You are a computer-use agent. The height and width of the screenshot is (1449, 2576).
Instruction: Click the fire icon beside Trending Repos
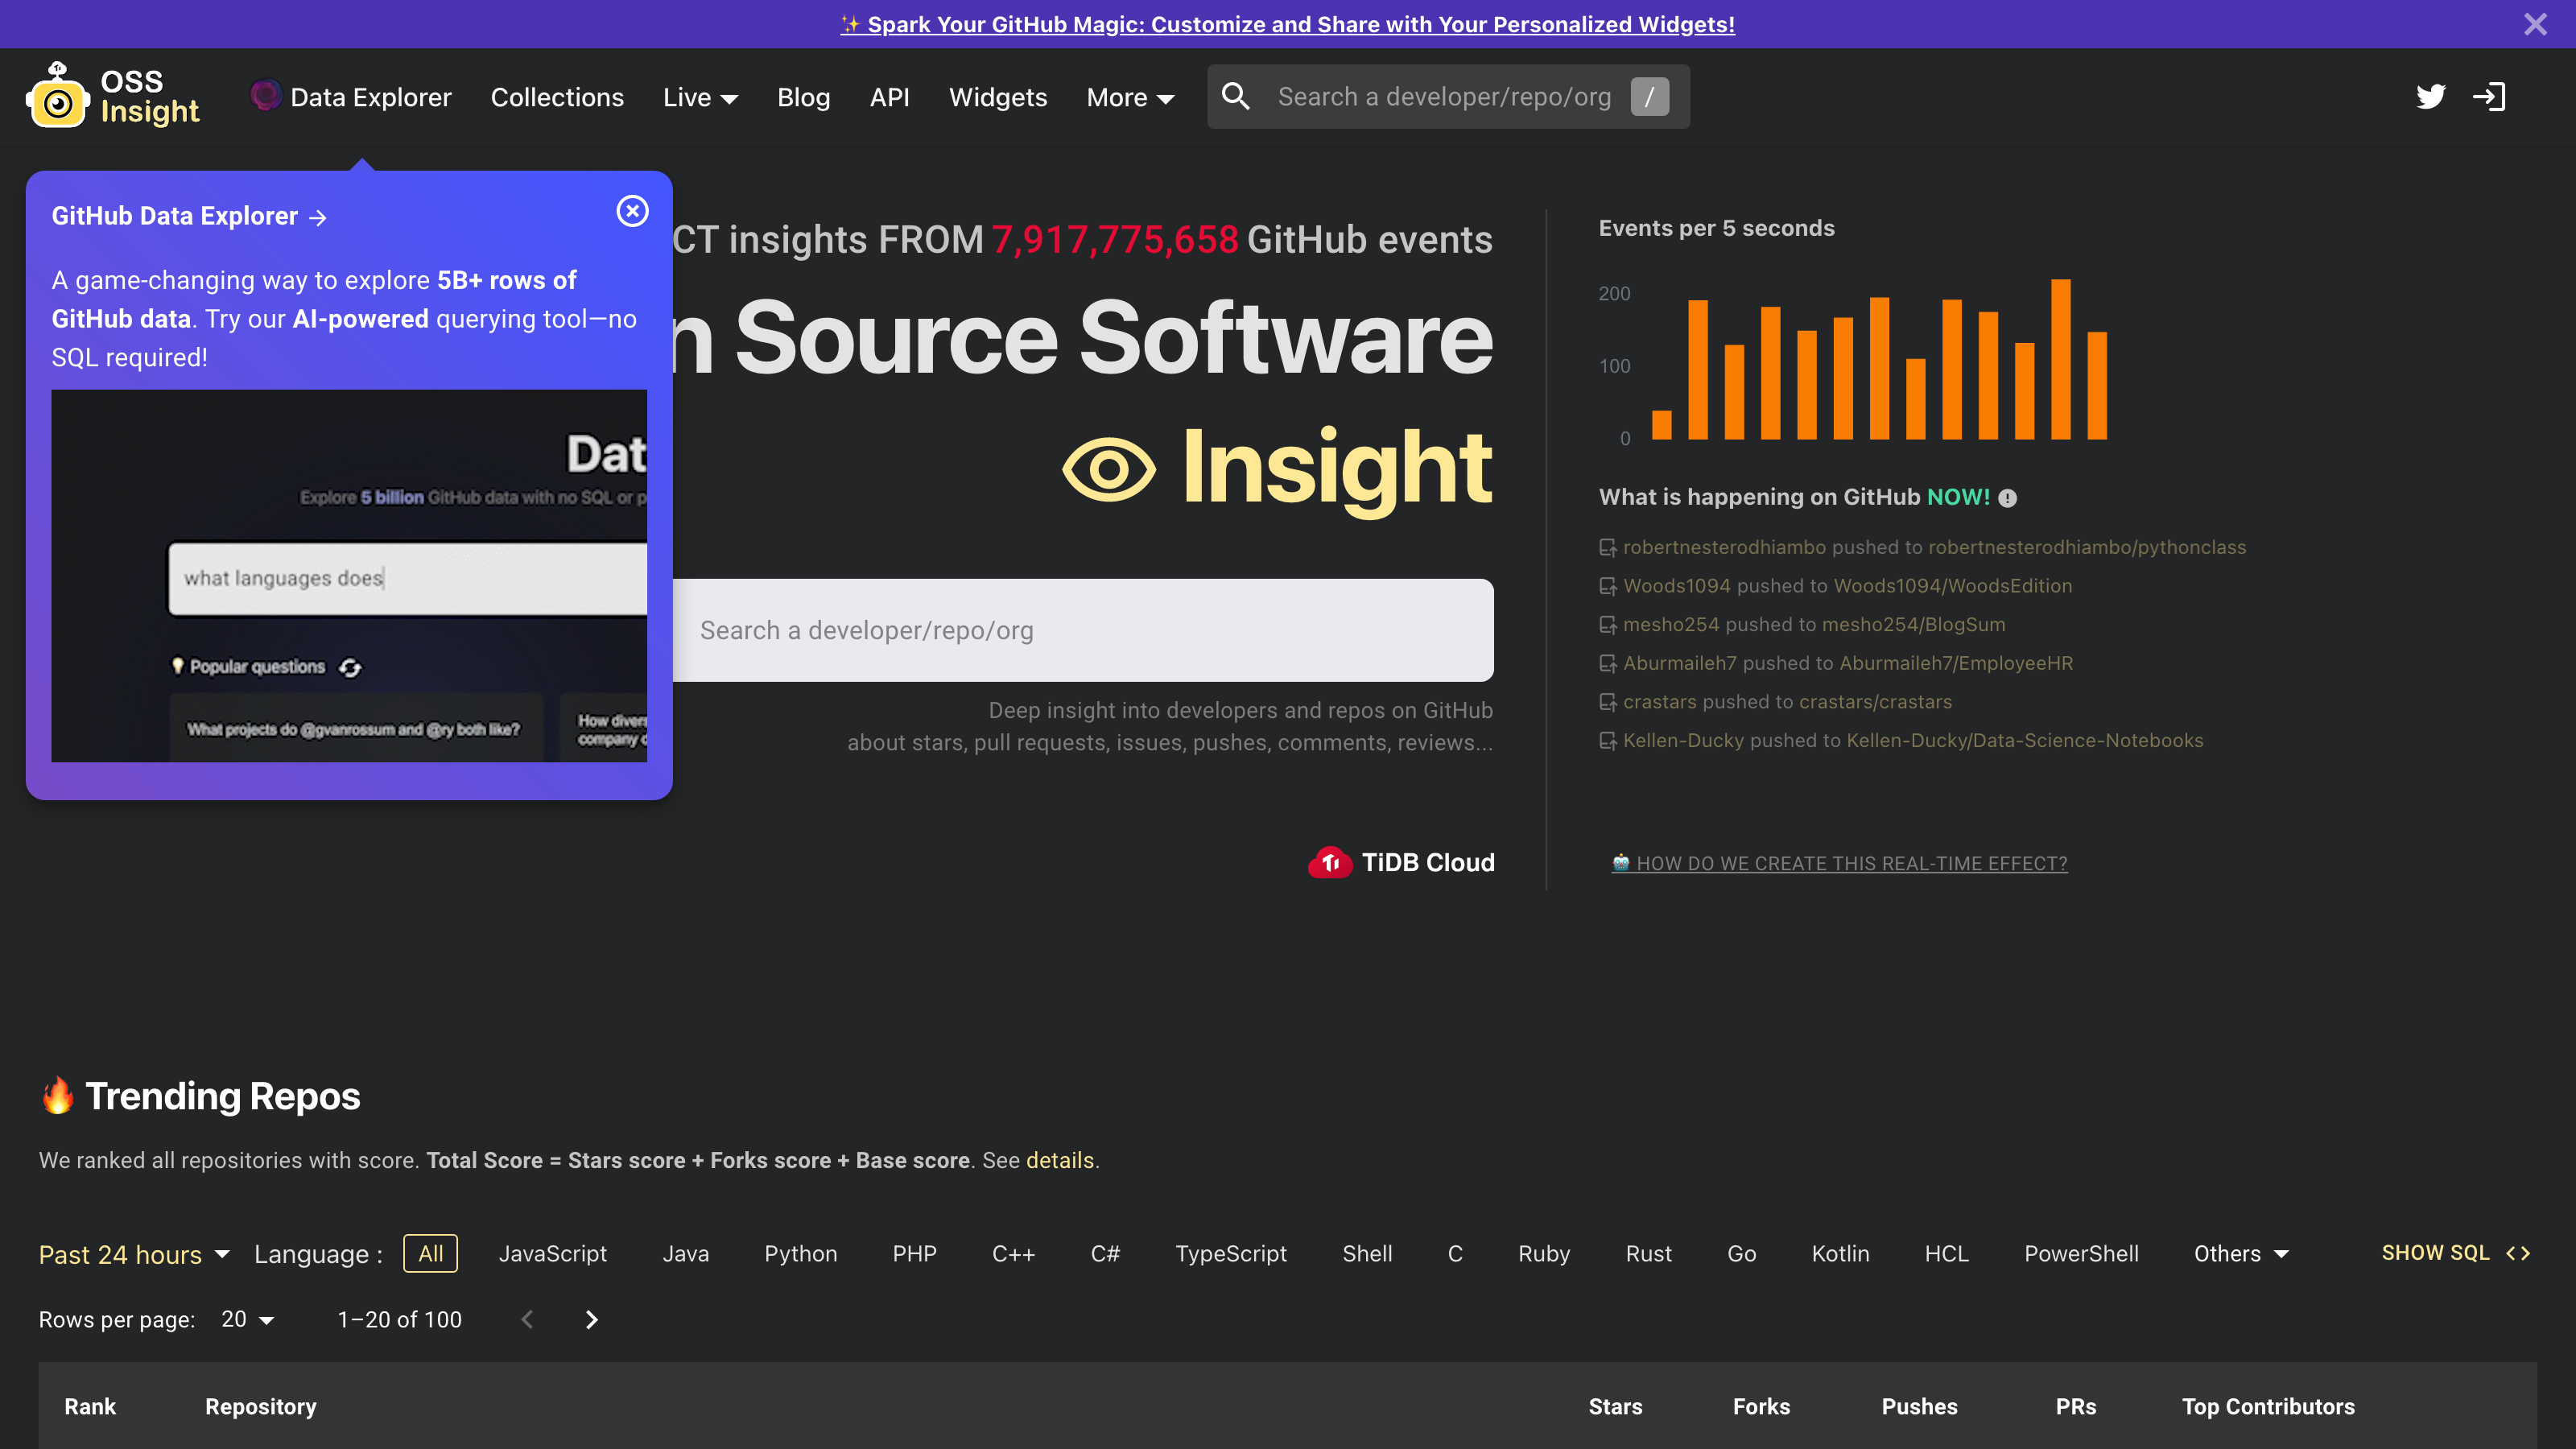click(x=58, y=1095)
